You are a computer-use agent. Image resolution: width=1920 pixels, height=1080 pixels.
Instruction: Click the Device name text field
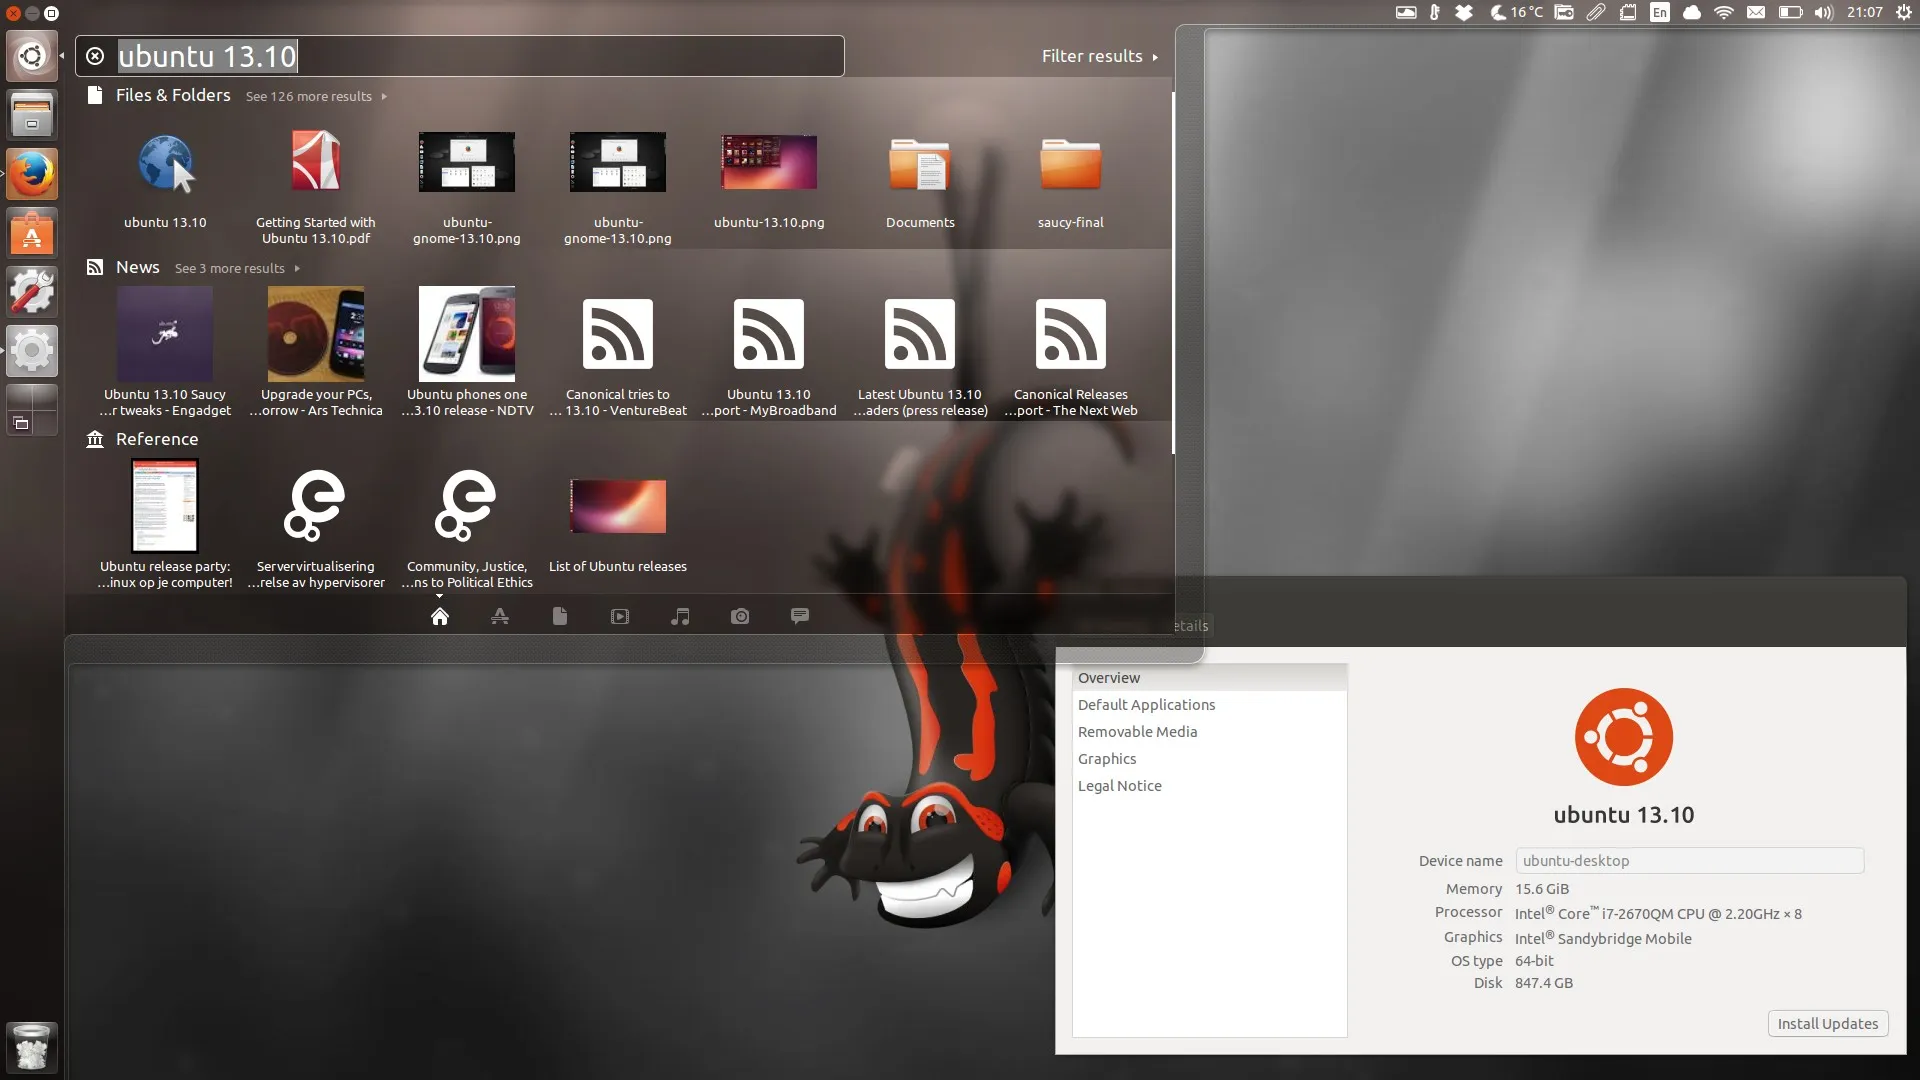pos(1689,861)
